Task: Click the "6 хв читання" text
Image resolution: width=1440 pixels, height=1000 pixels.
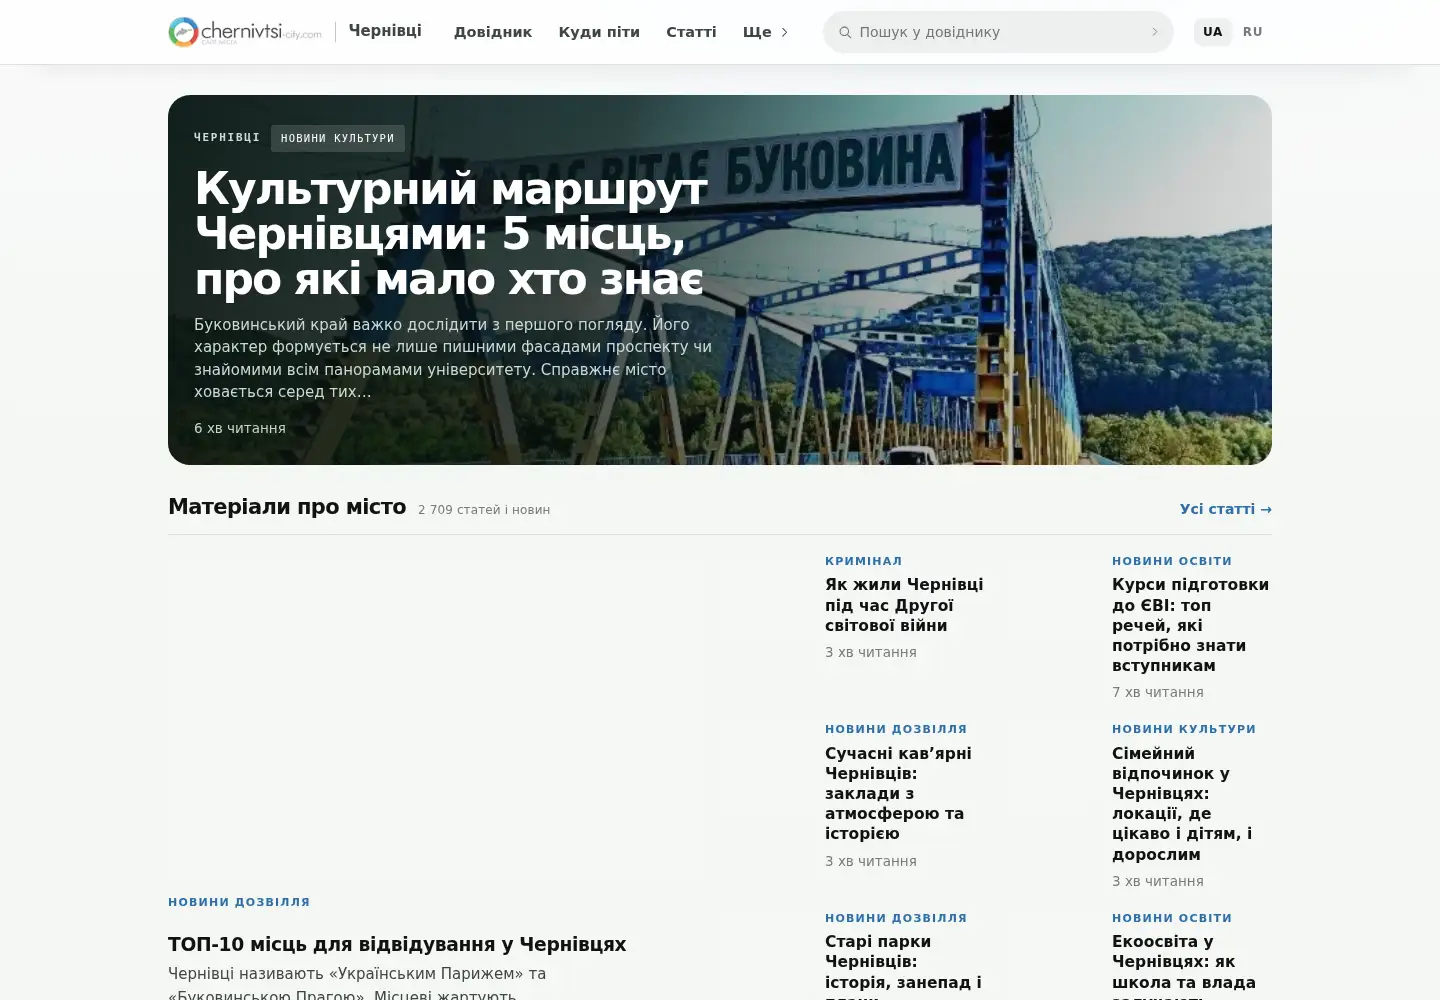Action: coord(240,428)
